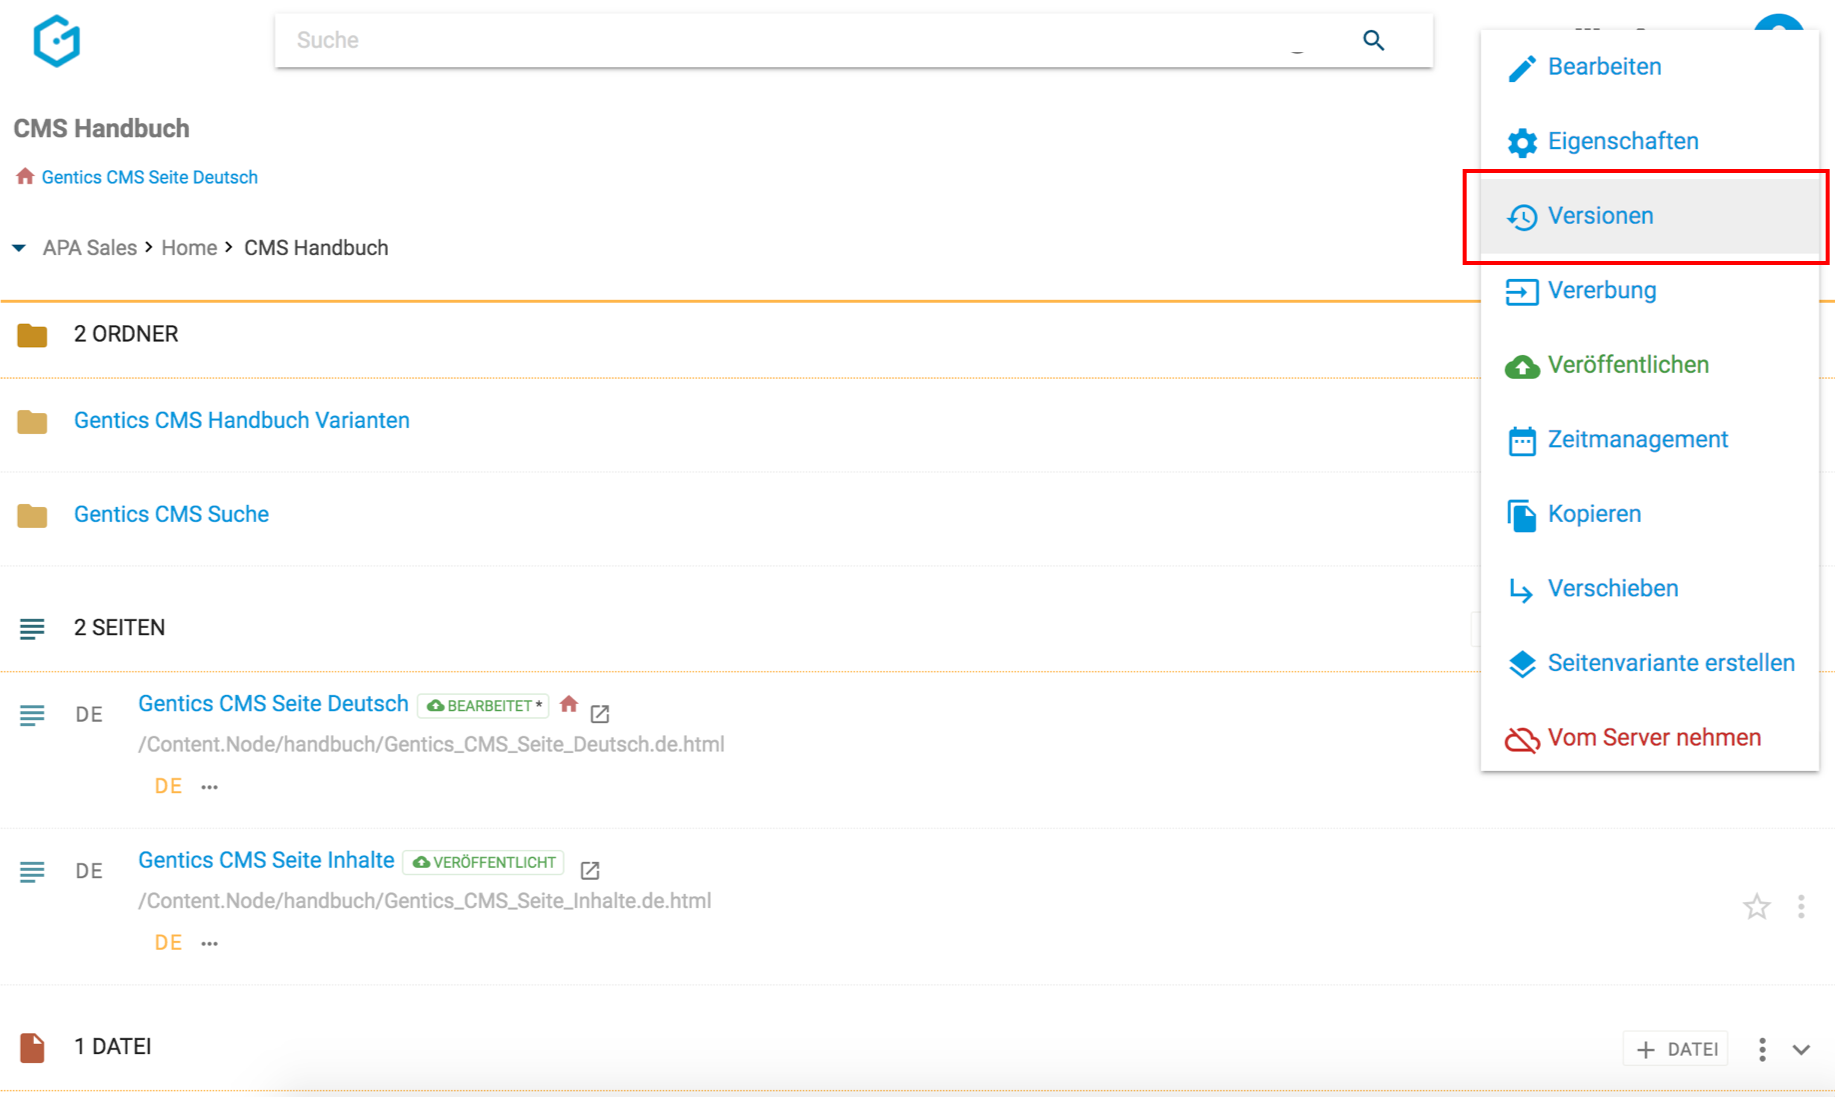1835x1097 pixels.
Task: Click the red home icon under CMS Handbuch
Action: tap(25, 176)
